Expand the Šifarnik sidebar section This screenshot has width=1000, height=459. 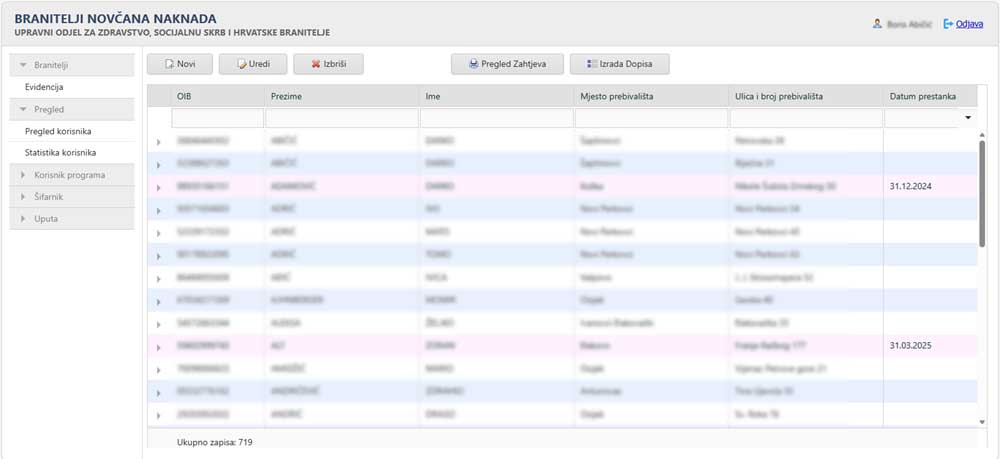(x=71, y=197)
